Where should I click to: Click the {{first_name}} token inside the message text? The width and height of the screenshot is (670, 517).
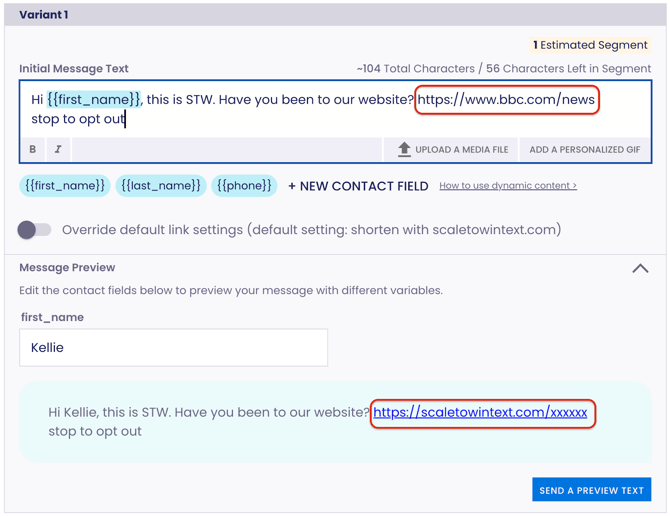(94, 99)
